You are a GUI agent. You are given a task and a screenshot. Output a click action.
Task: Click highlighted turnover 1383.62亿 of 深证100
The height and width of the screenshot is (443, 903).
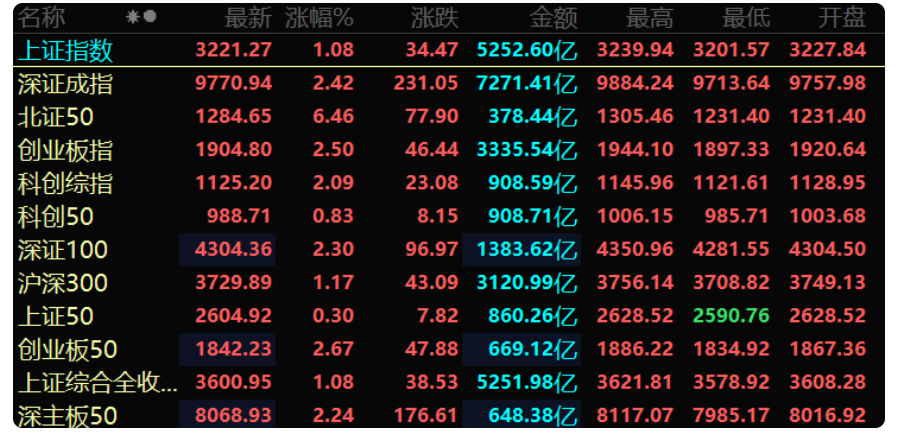[527, 249]
